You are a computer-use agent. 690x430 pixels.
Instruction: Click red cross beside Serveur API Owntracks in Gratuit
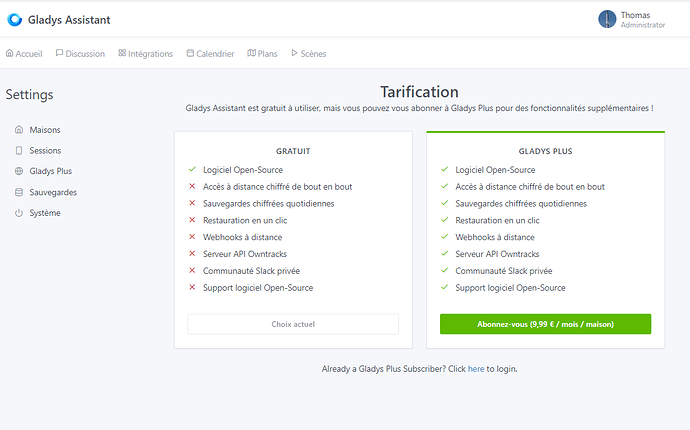(192, 254)
